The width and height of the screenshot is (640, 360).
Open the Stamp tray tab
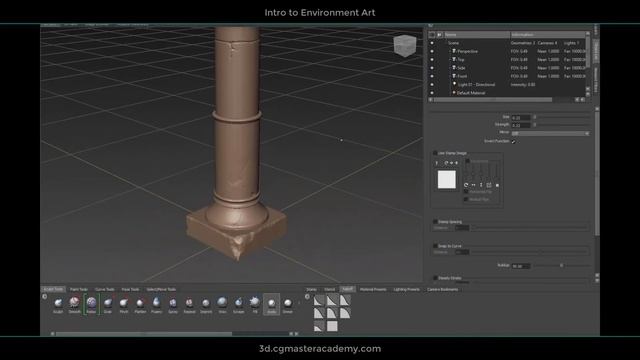tap(311, 289)
